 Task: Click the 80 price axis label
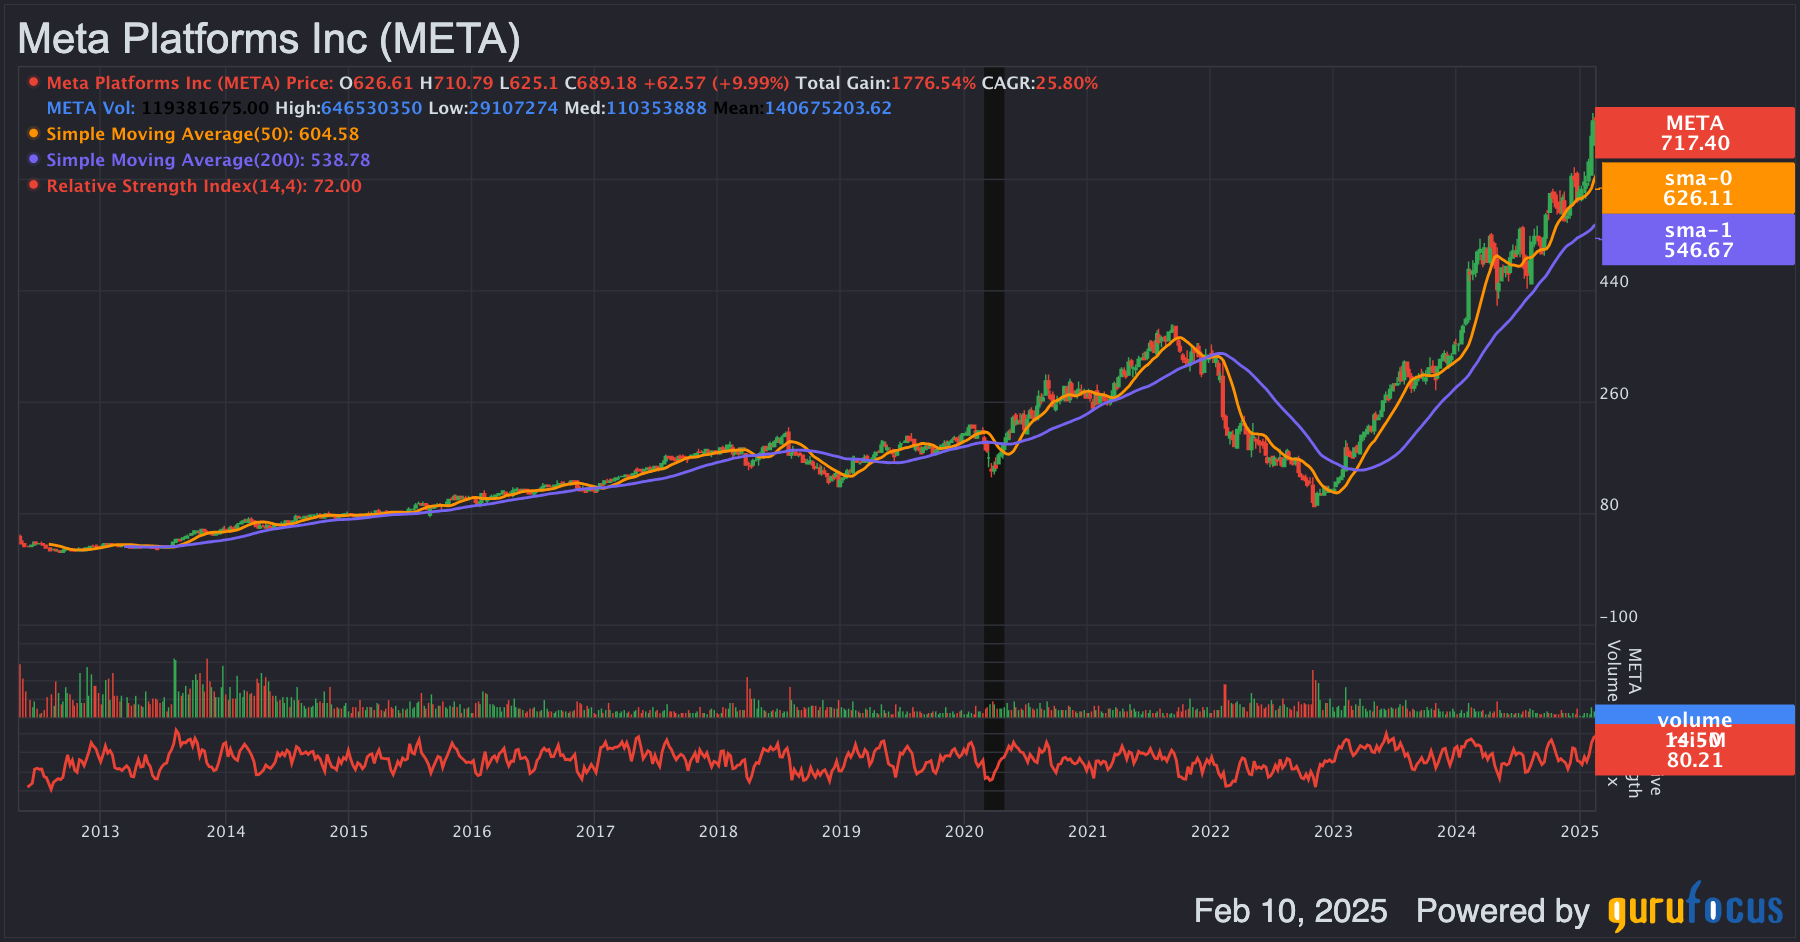click(x=1609, y=505)
